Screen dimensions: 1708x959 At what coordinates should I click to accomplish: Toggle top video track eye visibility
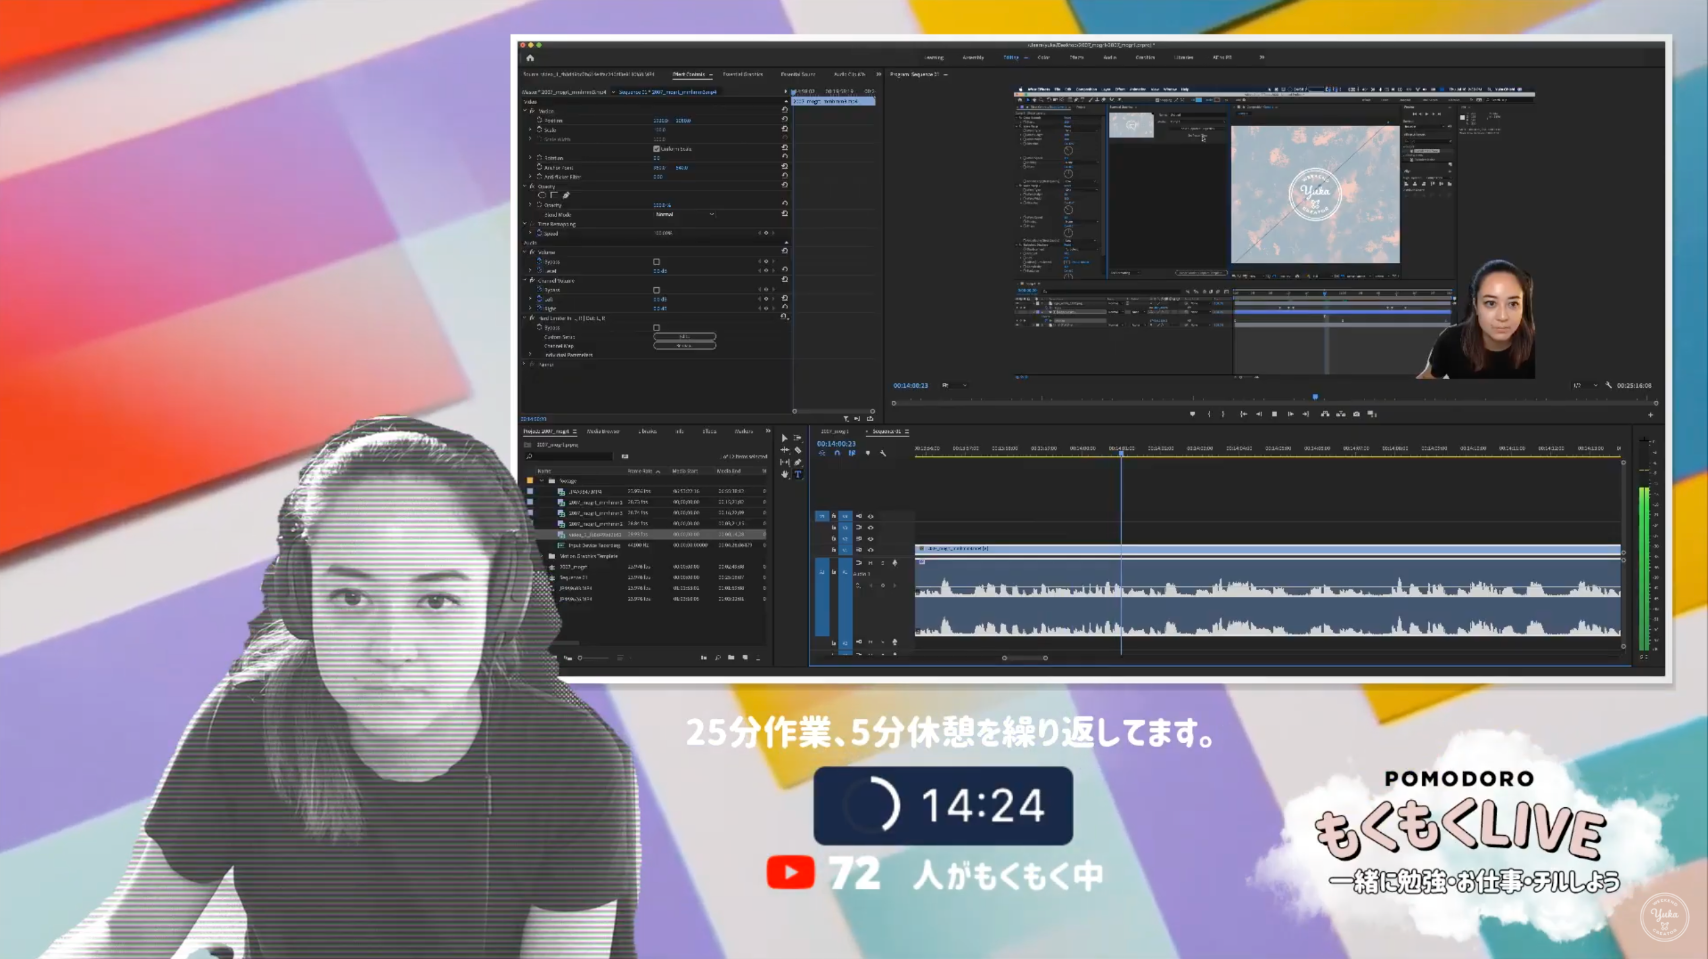point(870,517)
